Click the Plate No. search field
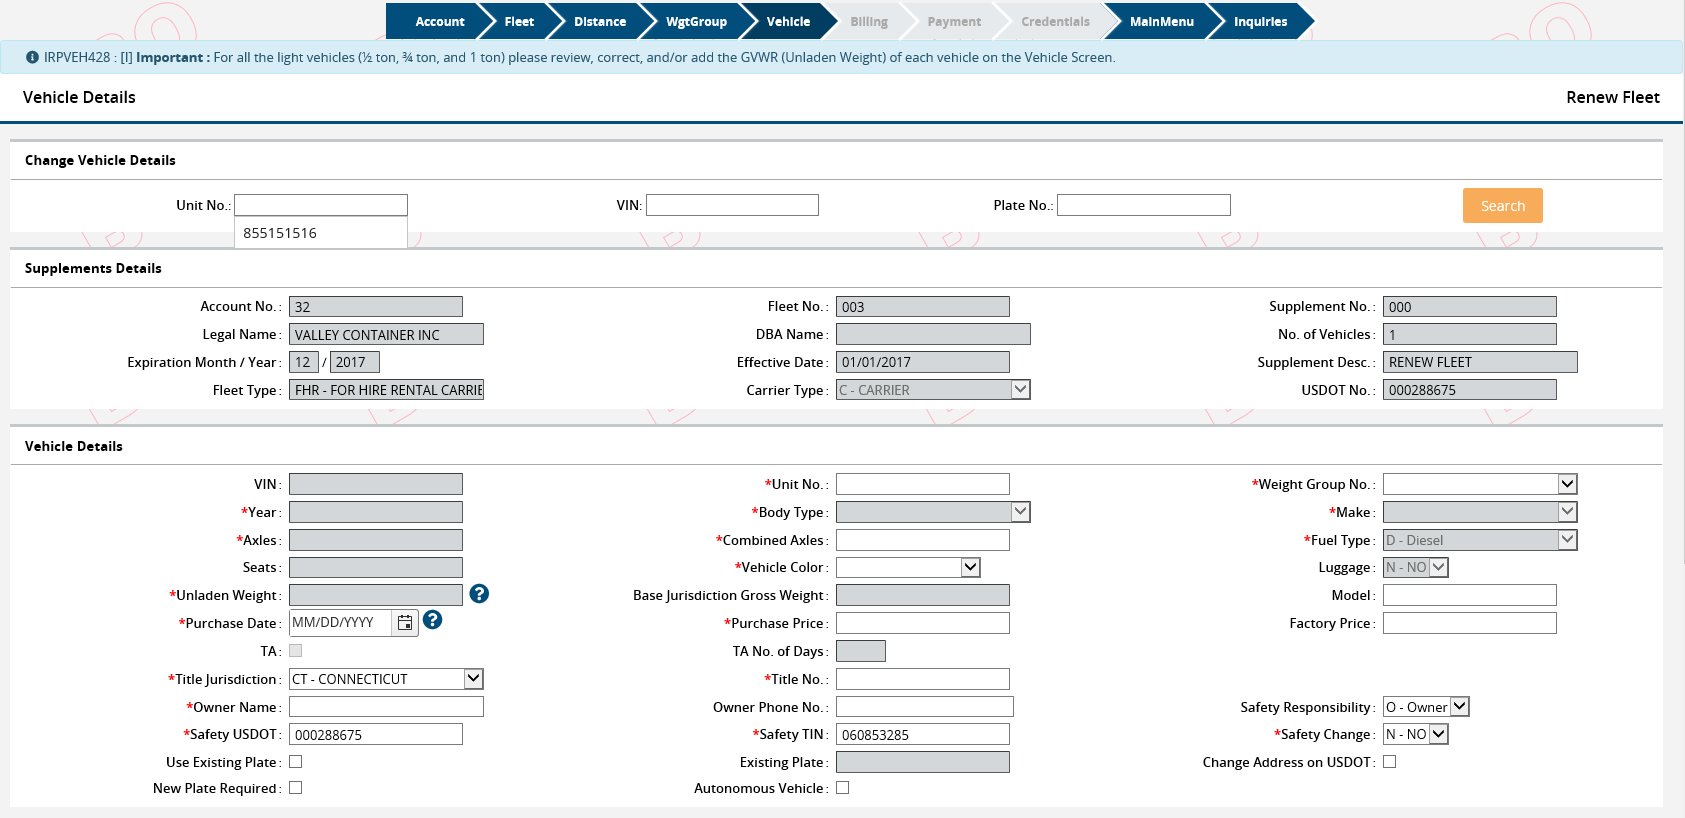 (1143, 205)
